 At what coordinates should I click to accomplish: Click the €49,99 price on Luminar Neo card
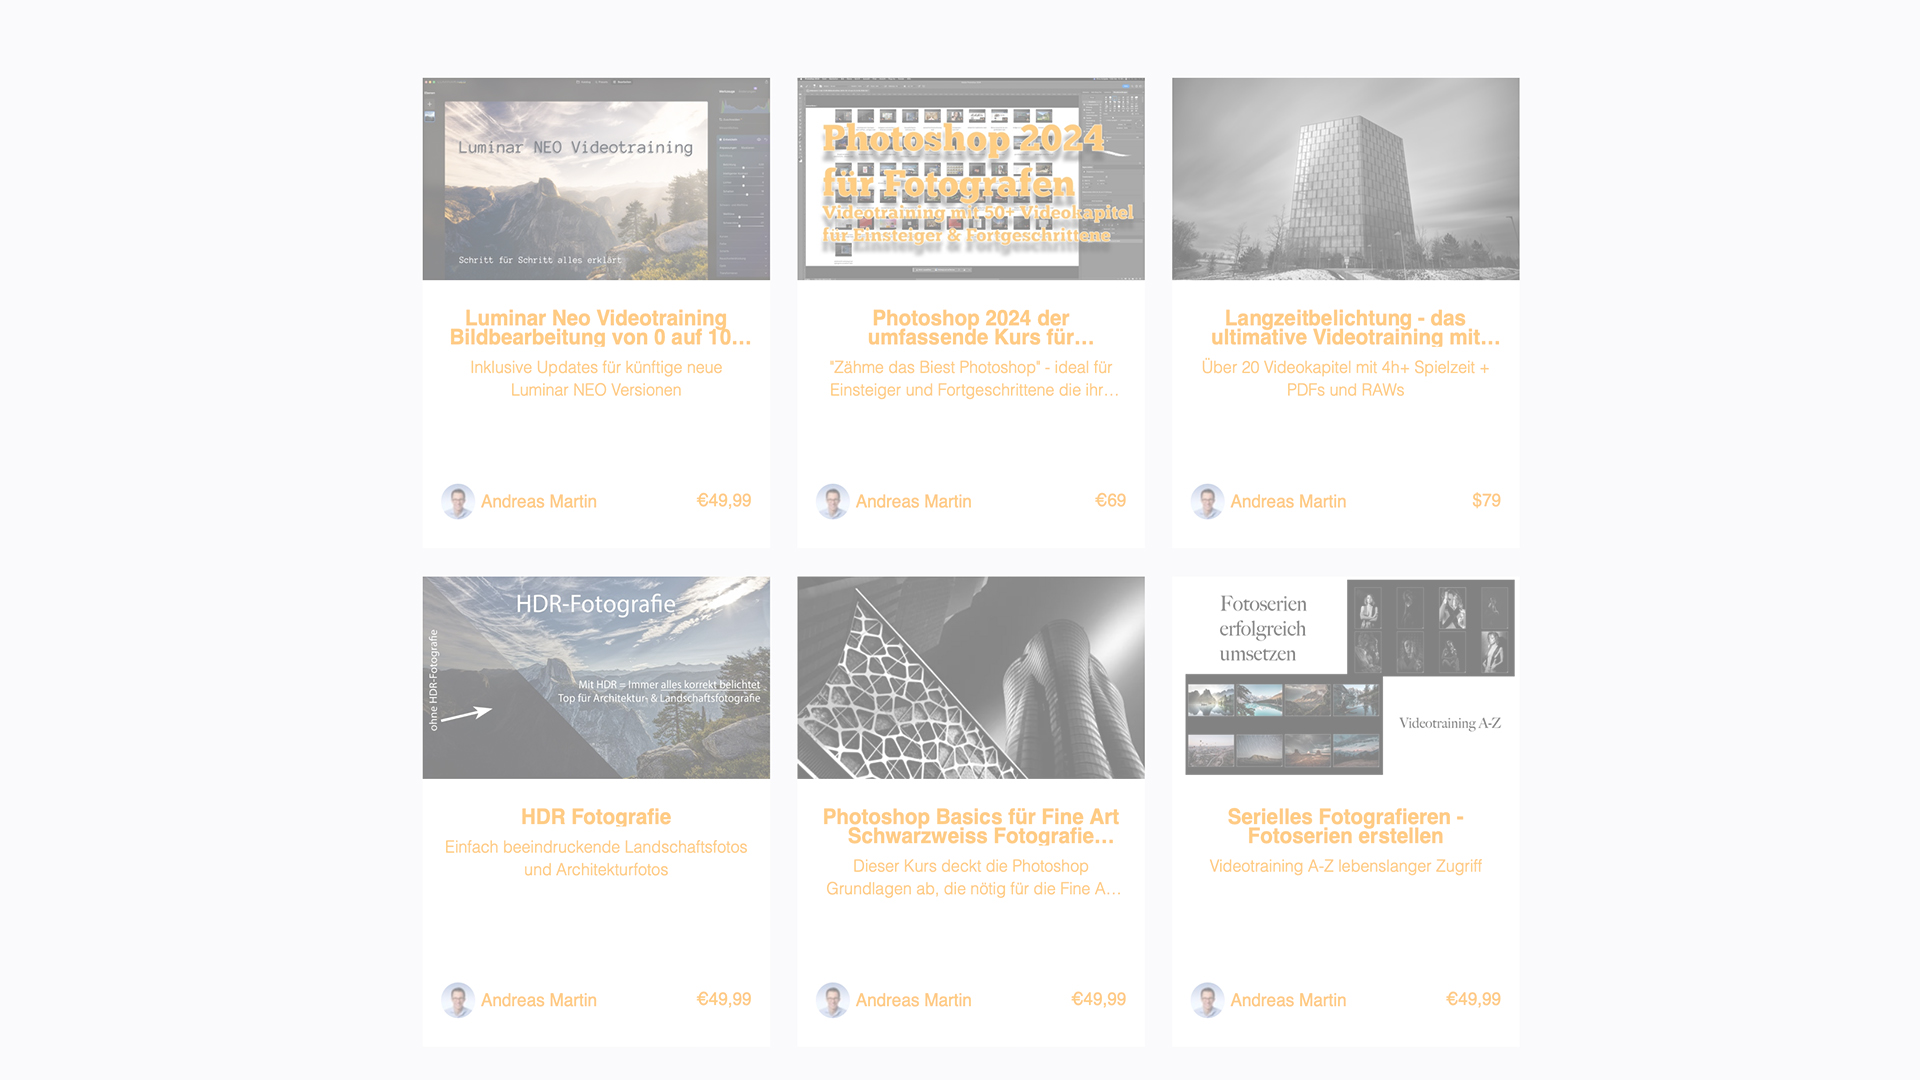click(724, 501)
